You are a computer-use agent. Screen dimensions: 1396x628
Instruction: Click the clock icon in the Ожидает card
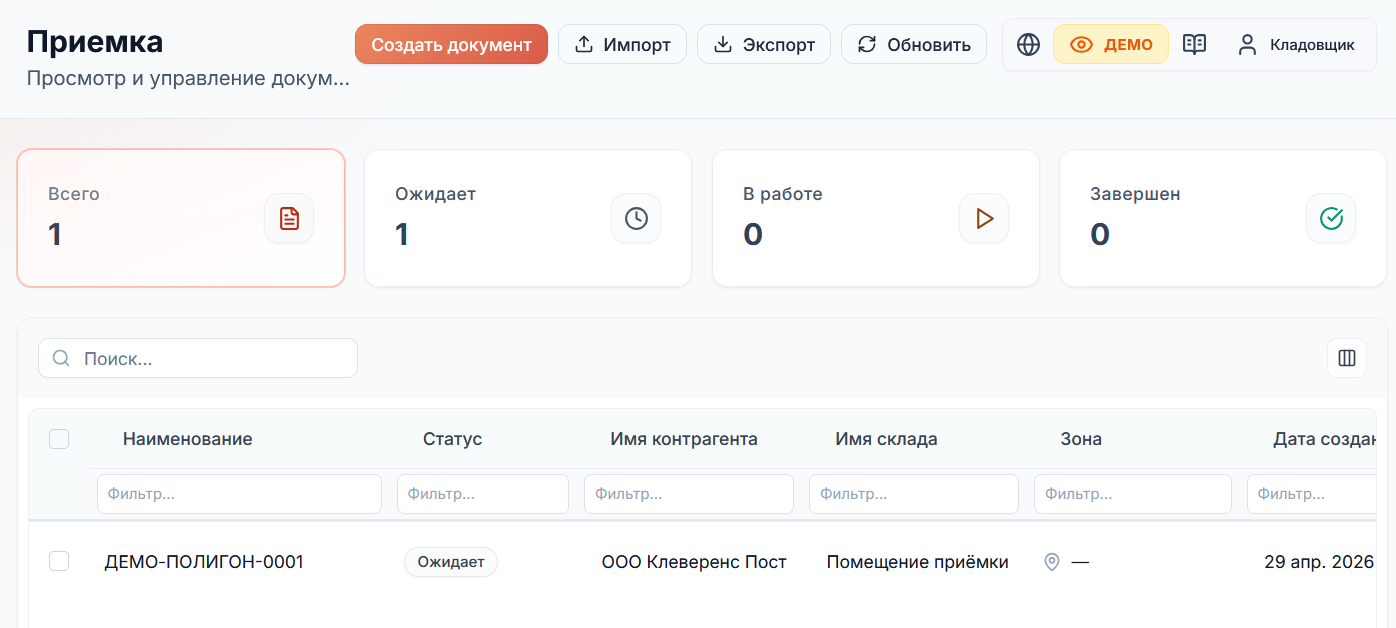point(636,218)
